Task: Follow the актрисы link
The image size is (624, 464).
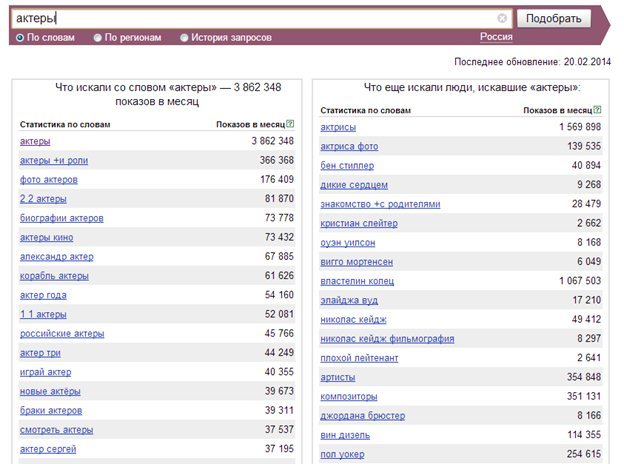Action: tap(338, 127)
